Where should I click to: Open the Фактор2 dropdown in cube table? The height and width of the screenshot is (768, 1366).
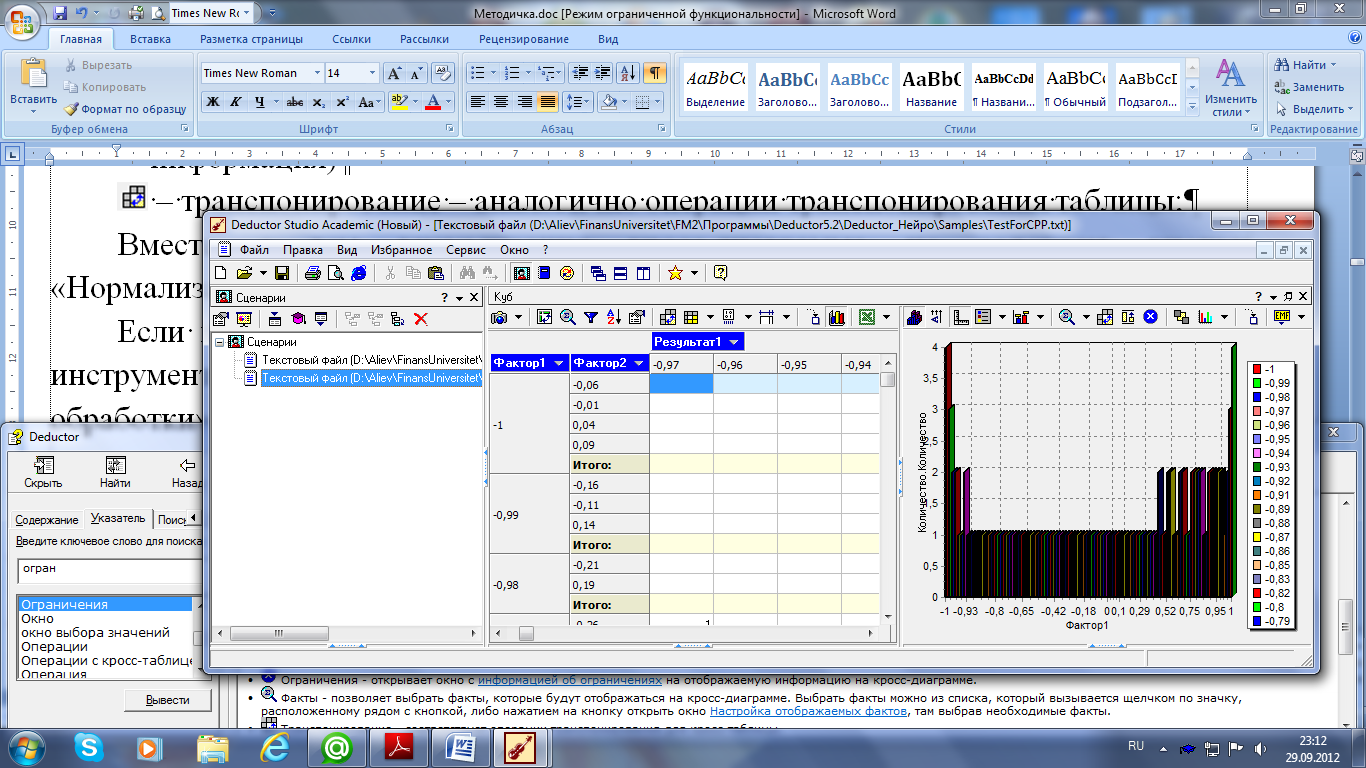pos(638,363)
